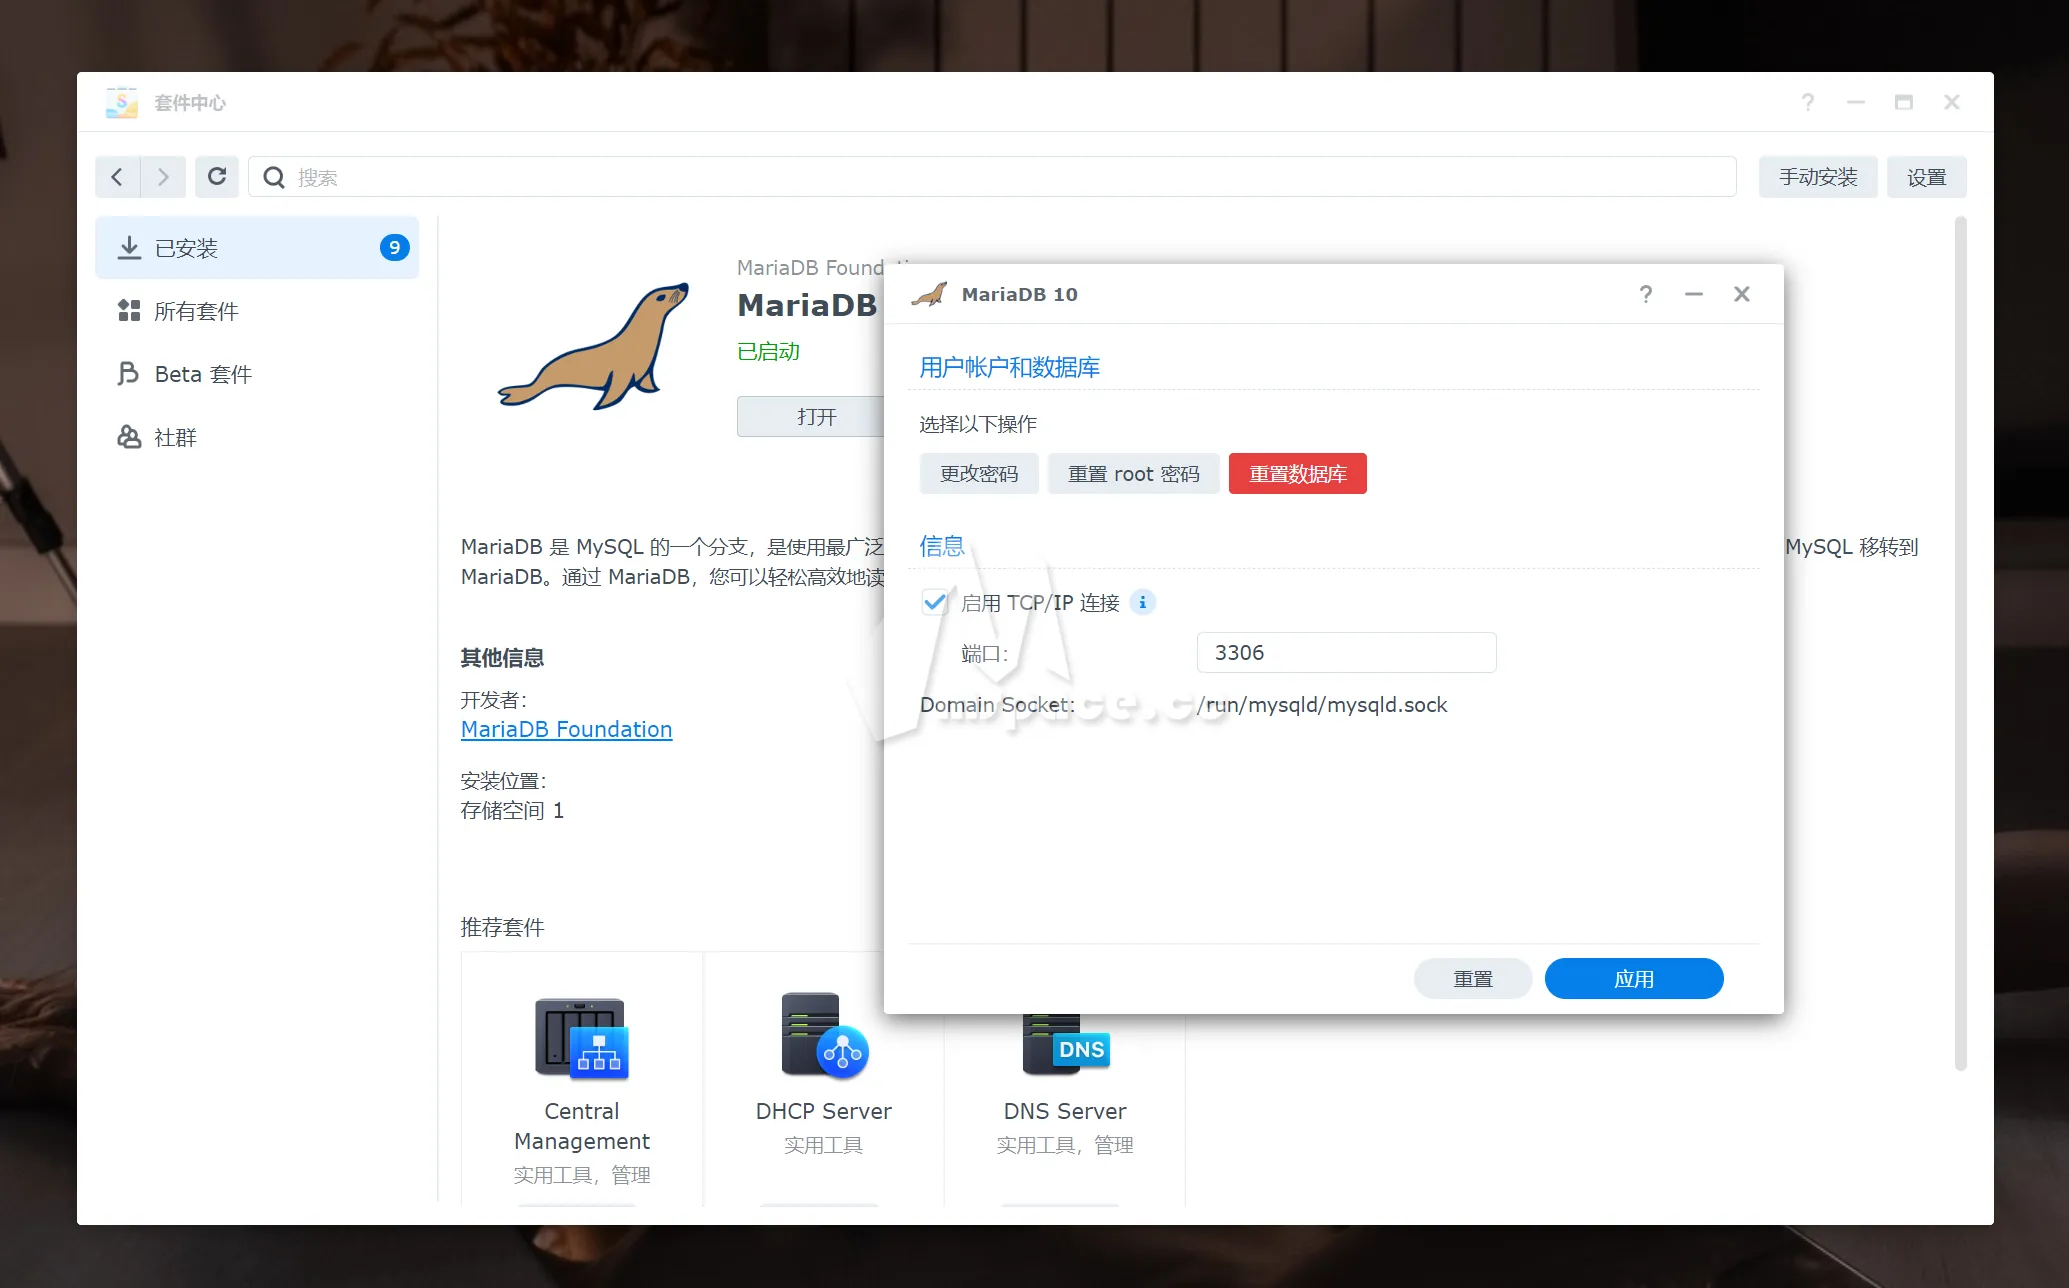2069x1288 pixels.
Task: Focus the 搜索 search field
Action: pyautogui.click(x=992, y=177)
